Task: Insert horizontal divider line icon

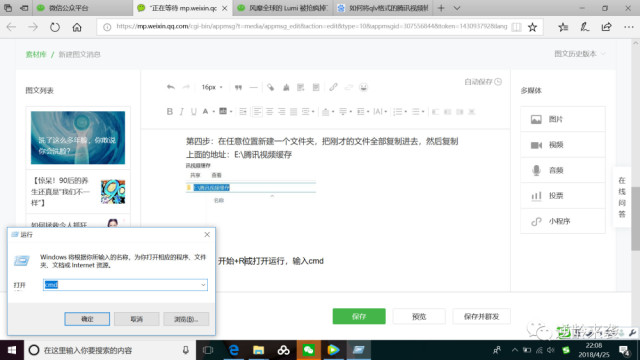Action: coord(253,87)
